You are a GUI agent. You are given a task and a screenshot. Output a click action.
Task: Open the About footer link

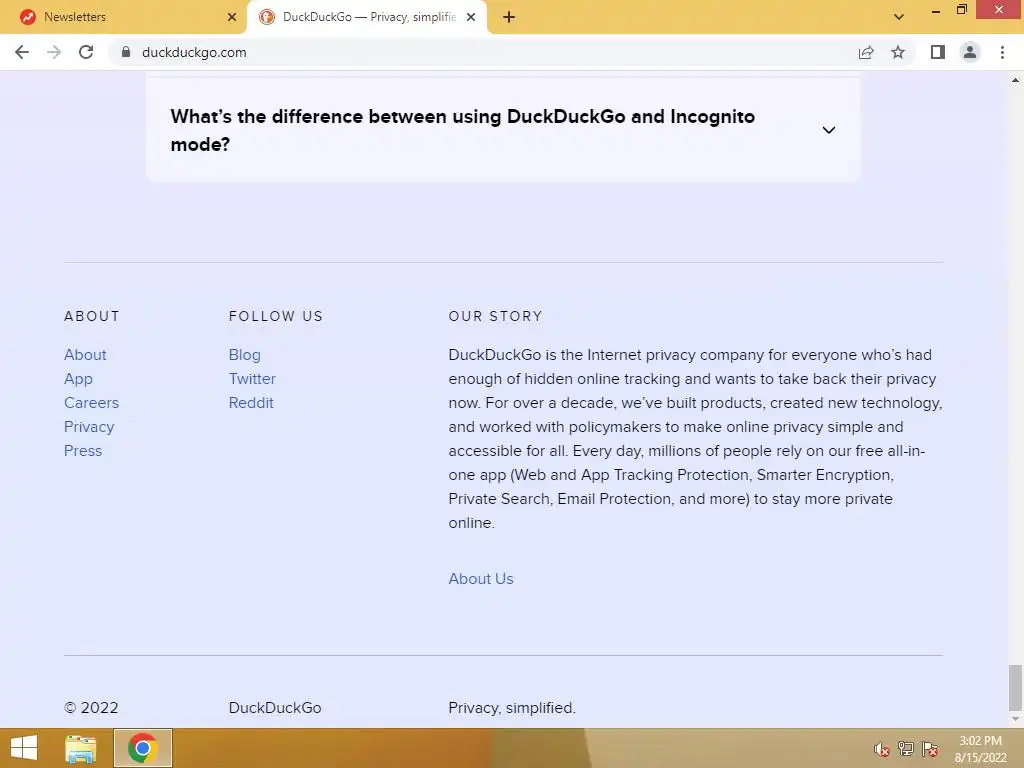click(85, 355)
